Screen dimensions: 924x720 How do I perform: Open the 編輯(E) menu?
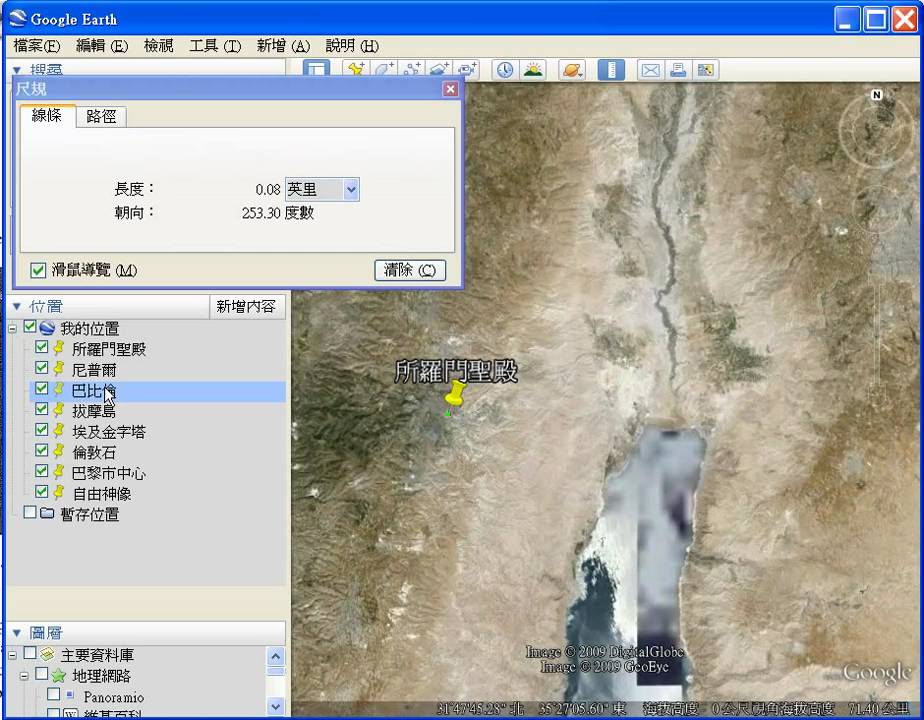pos(102,46)
